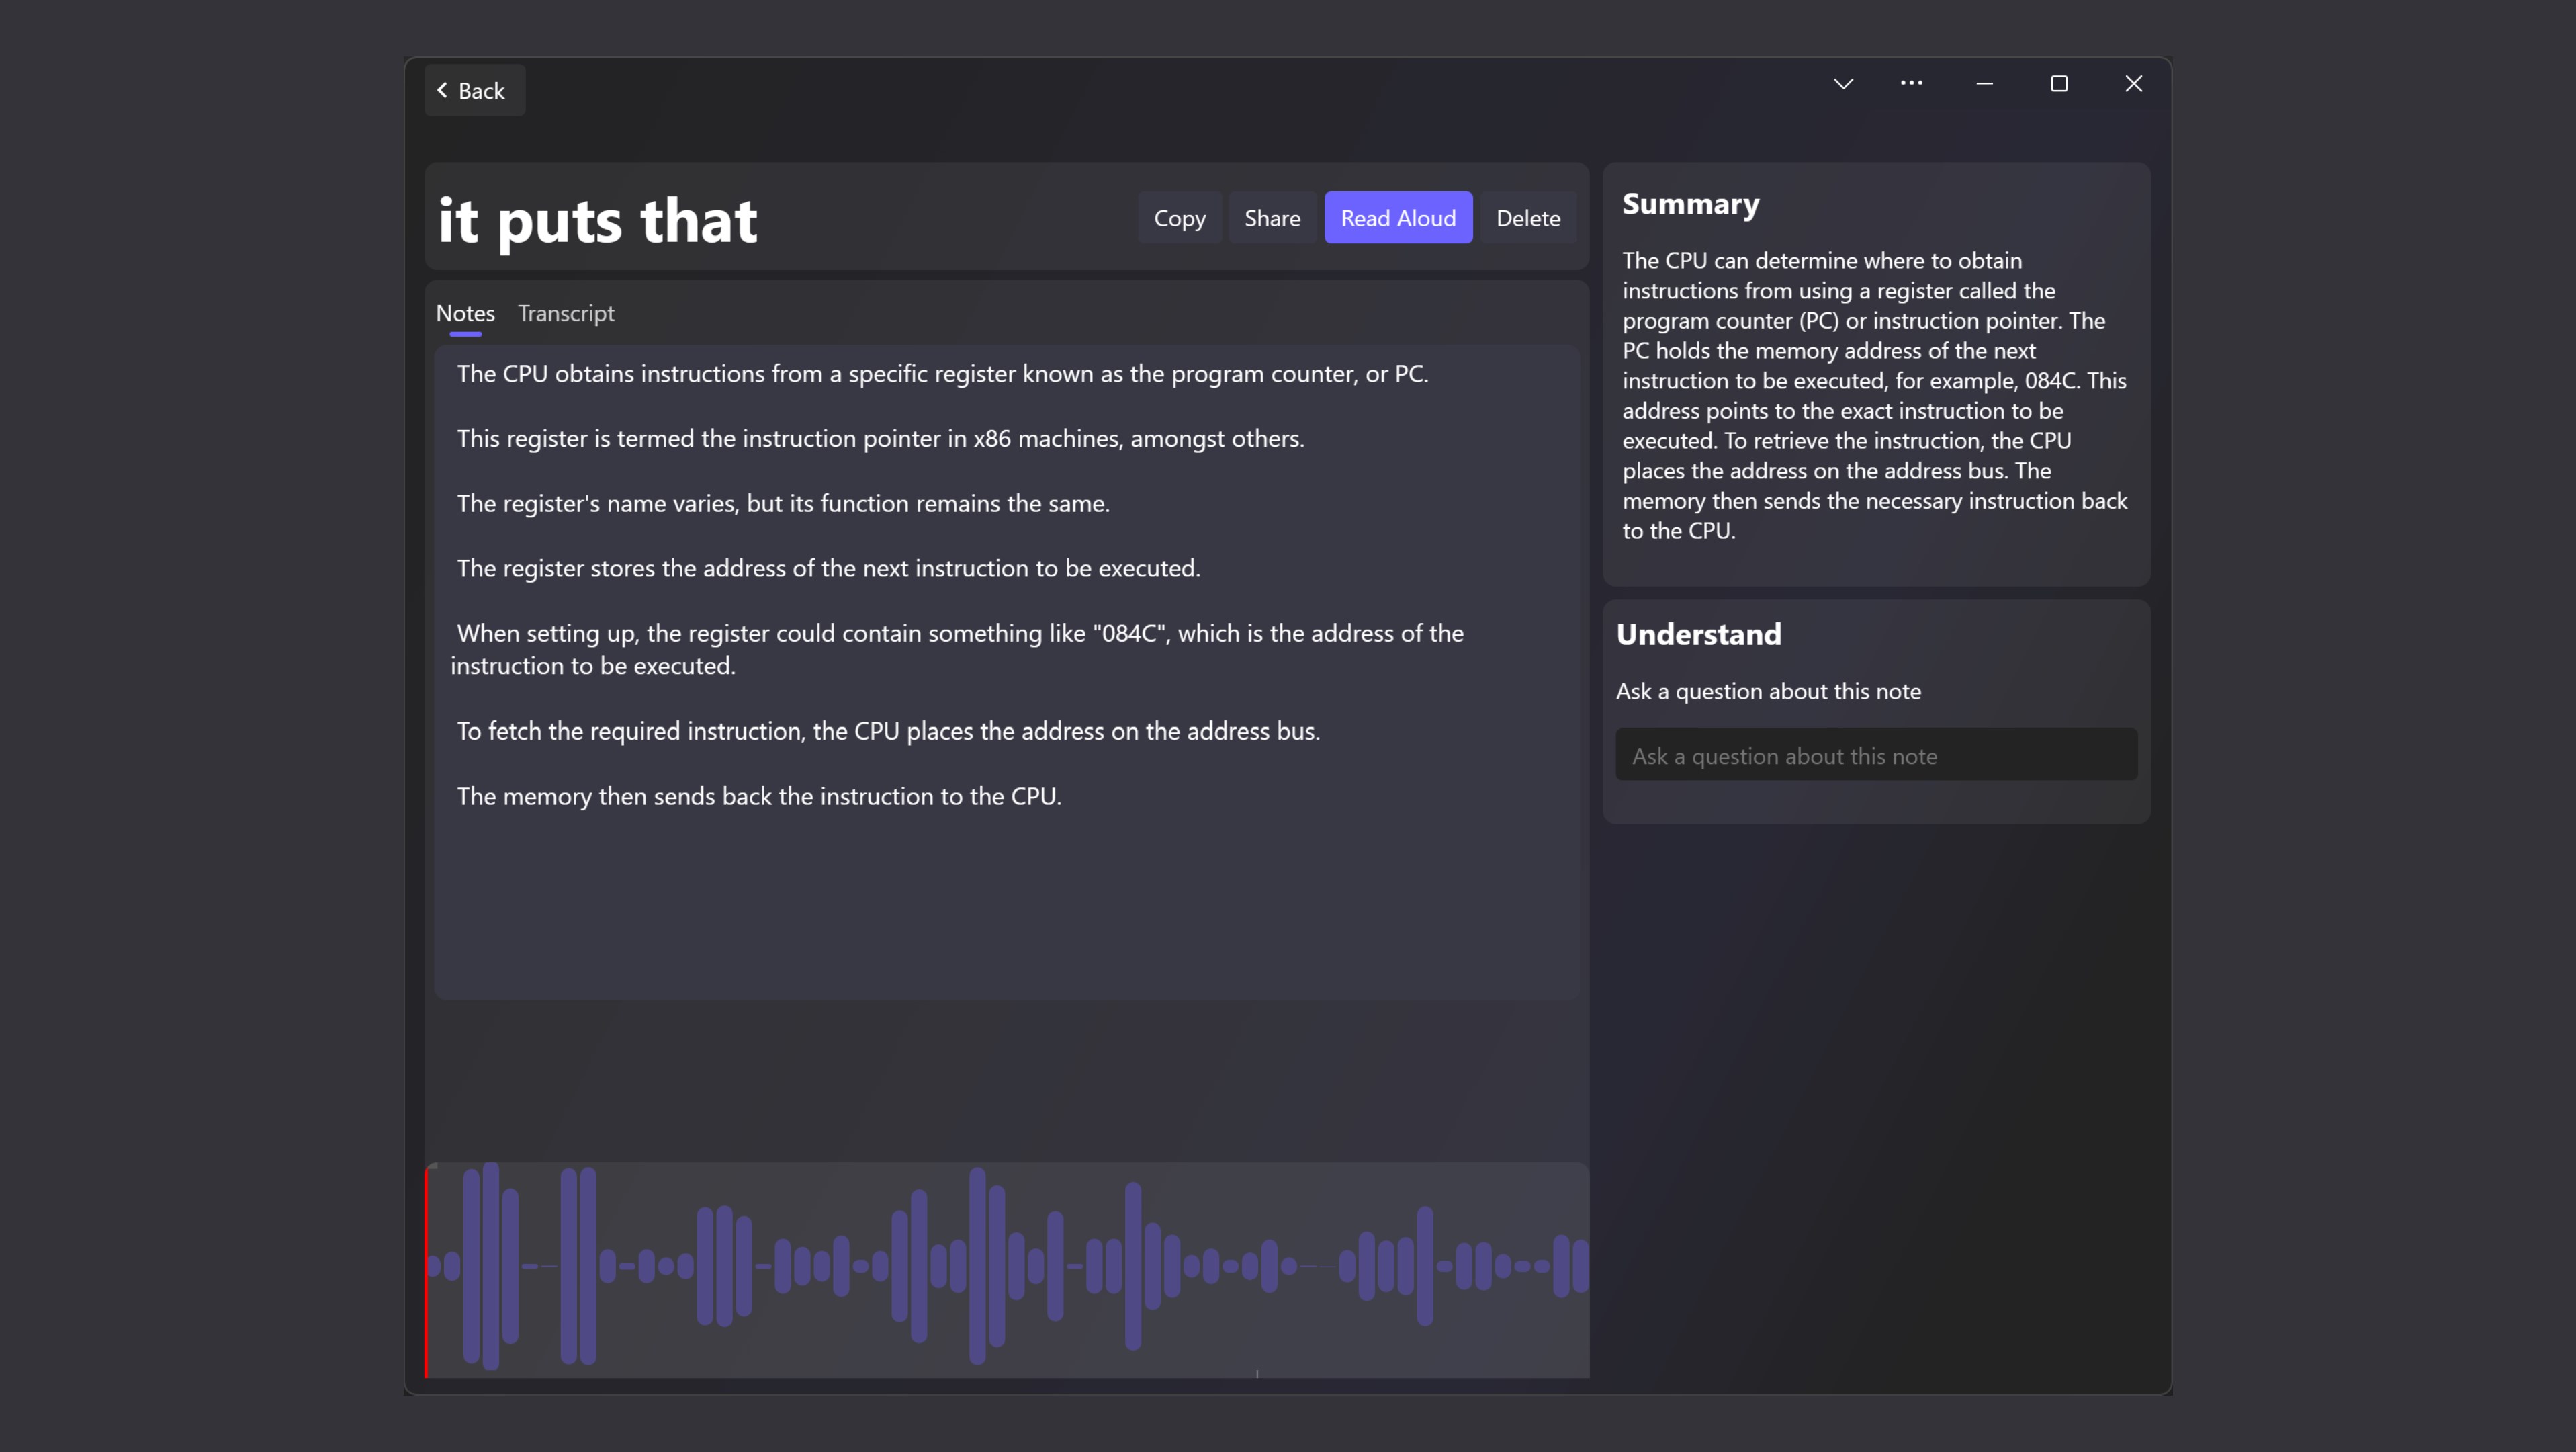Delete this note
This screenshot has height=1452, width=2576.
pyautogui.click(x=1527, y=218)
